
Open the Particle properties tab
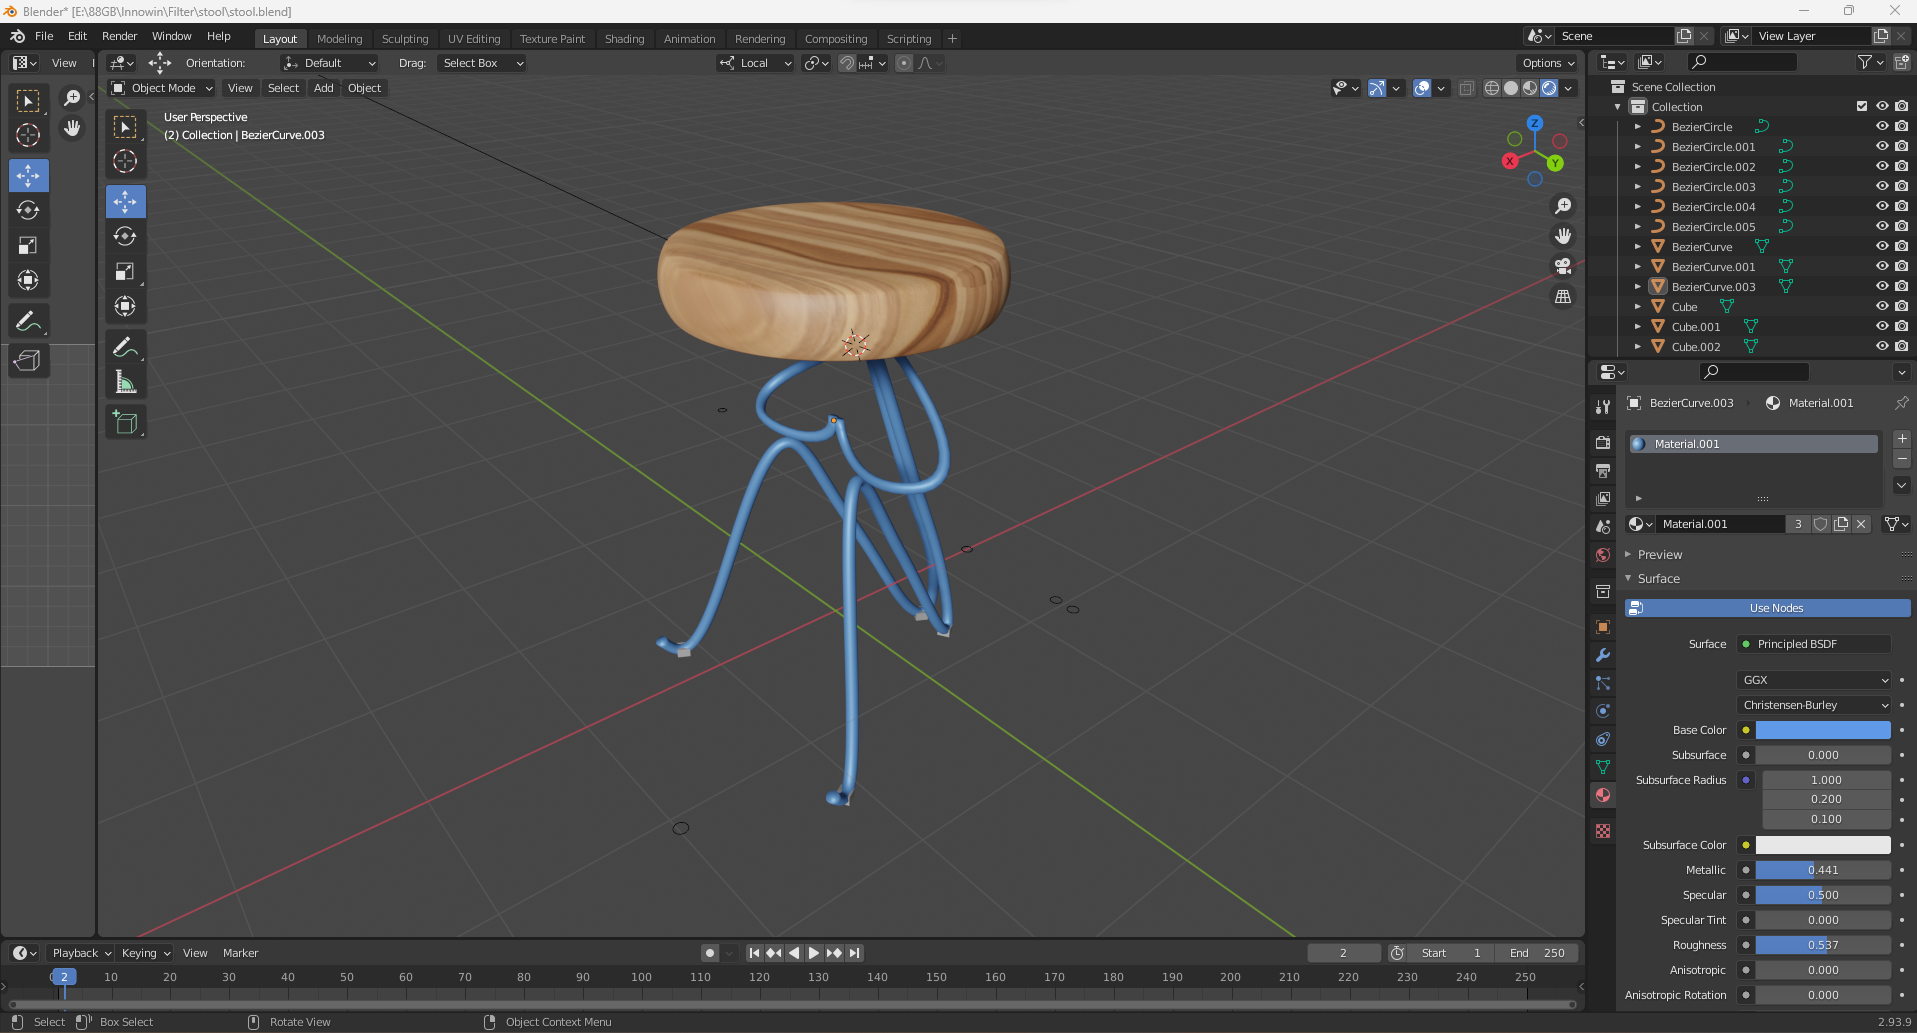tap(1603, 683)
